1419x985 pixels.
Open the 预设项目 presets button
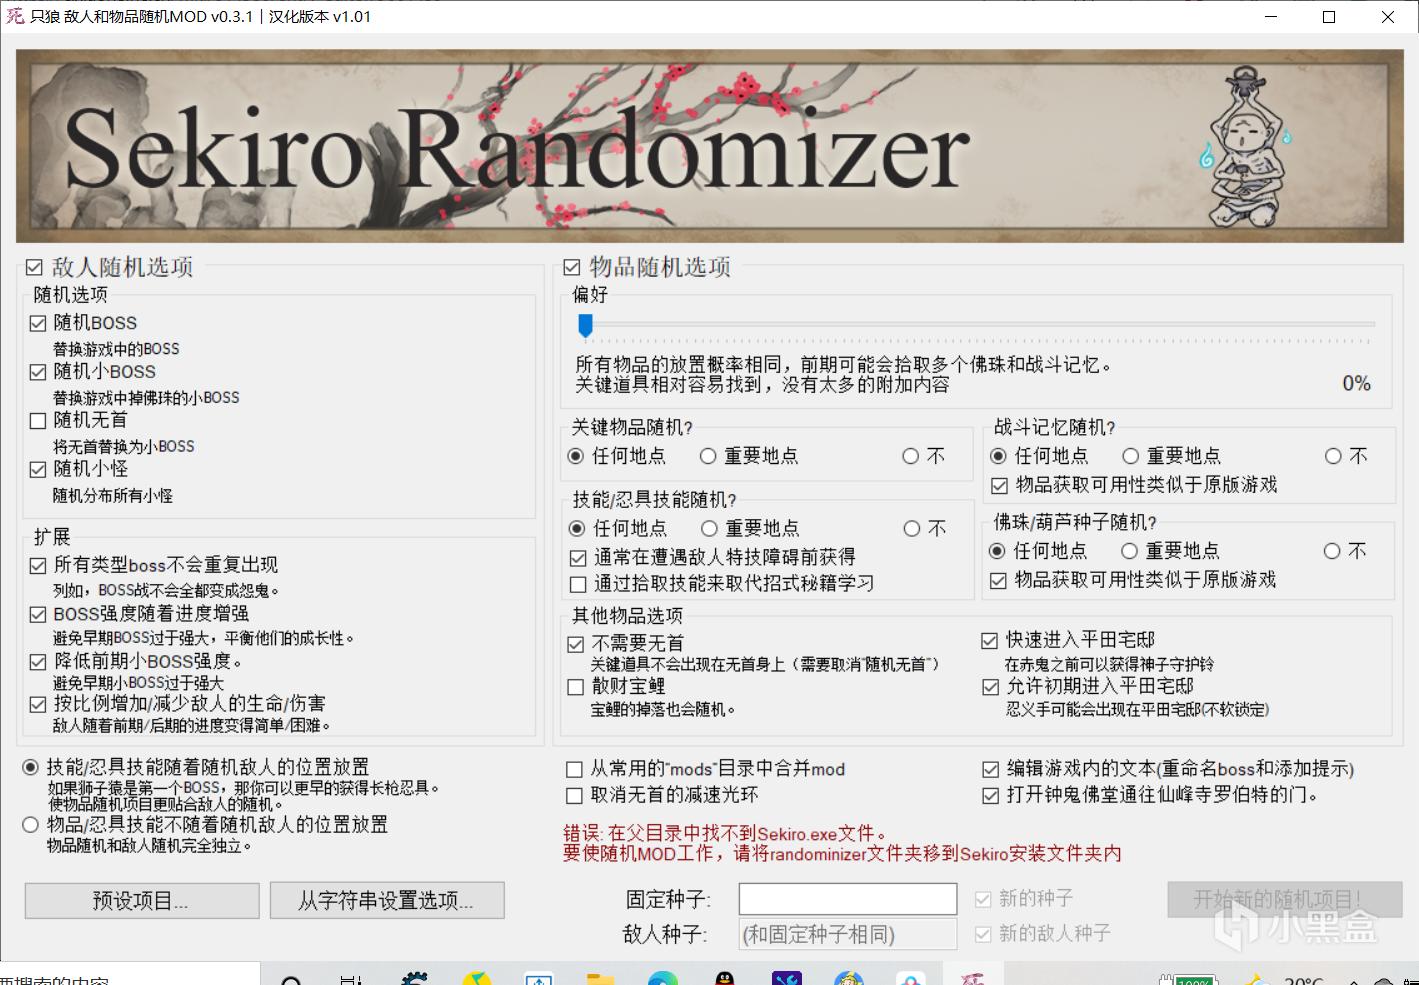pos(141,900)
